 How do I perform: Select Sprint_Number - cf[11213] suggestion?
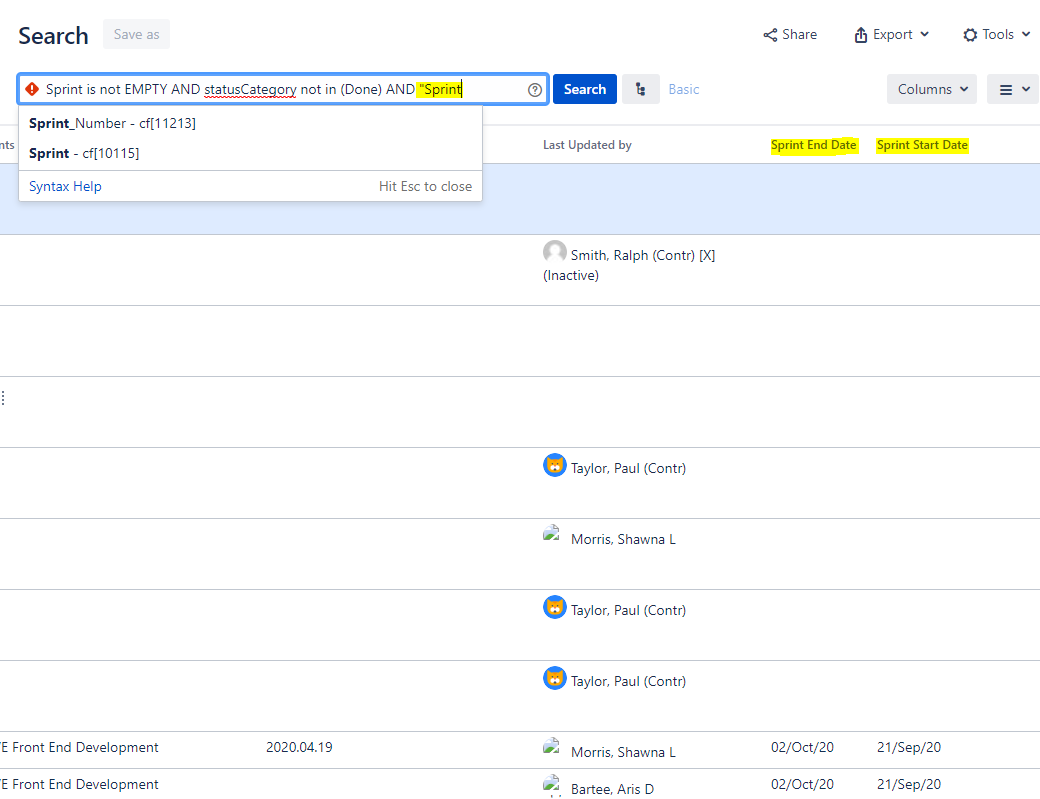[250, 123]
